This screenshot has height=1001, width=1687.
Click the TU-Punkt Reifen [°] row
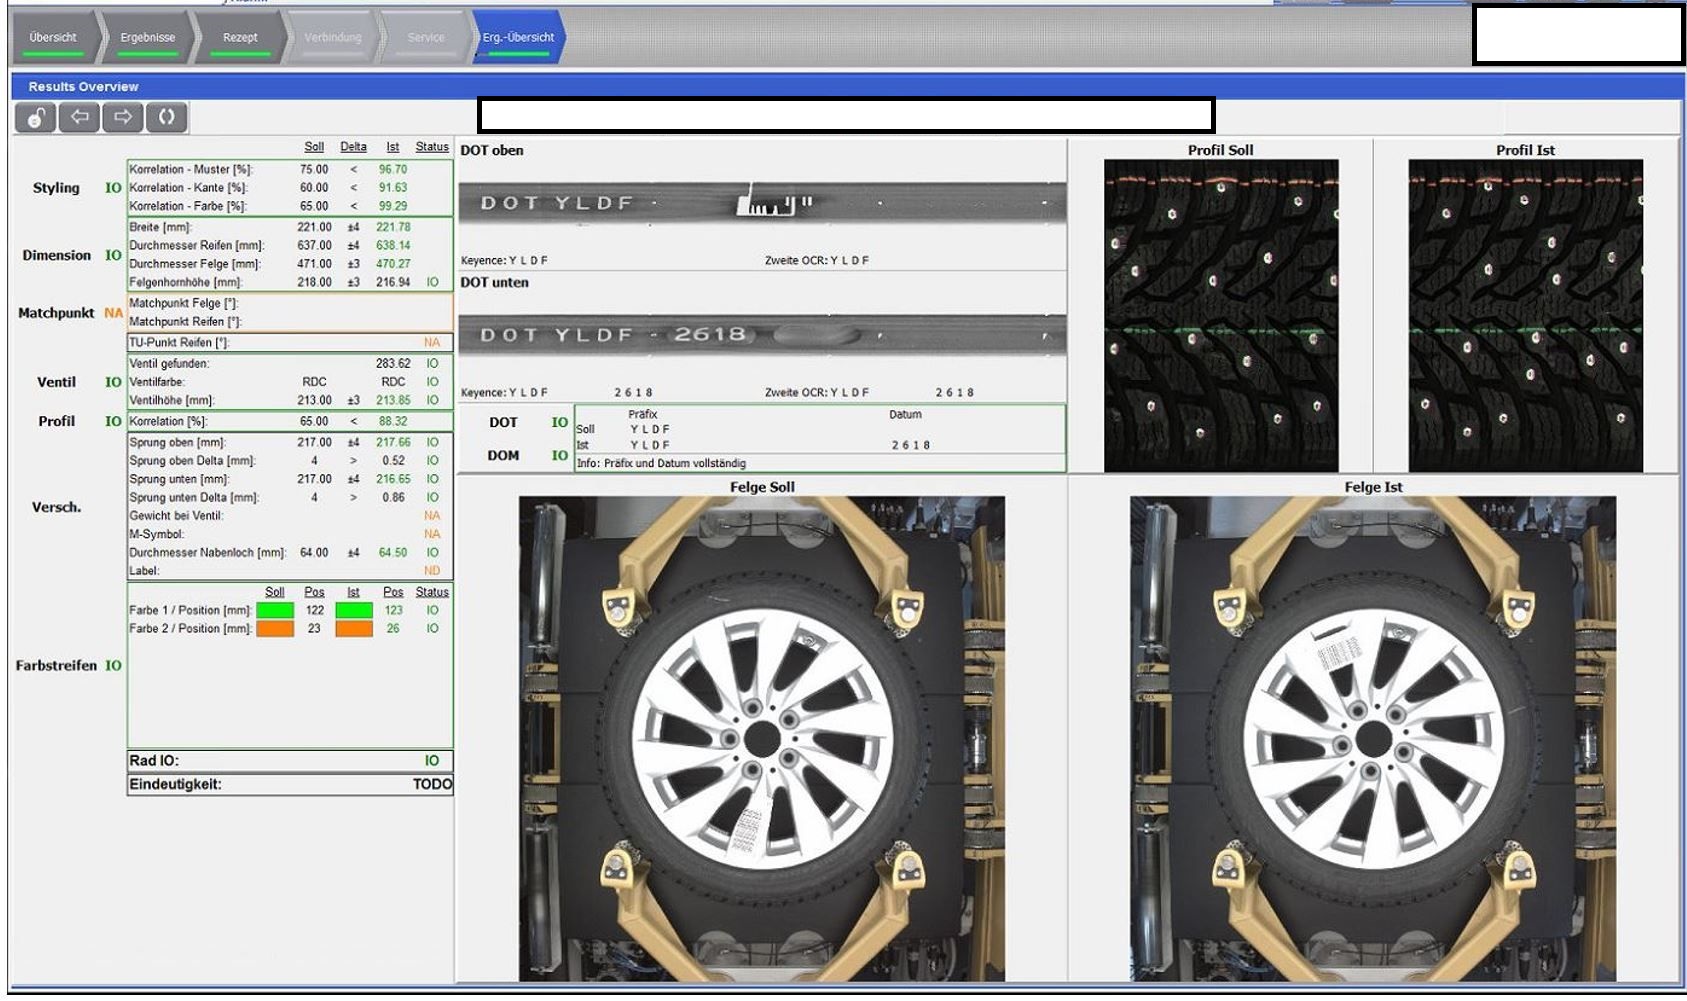pos(290,343)
